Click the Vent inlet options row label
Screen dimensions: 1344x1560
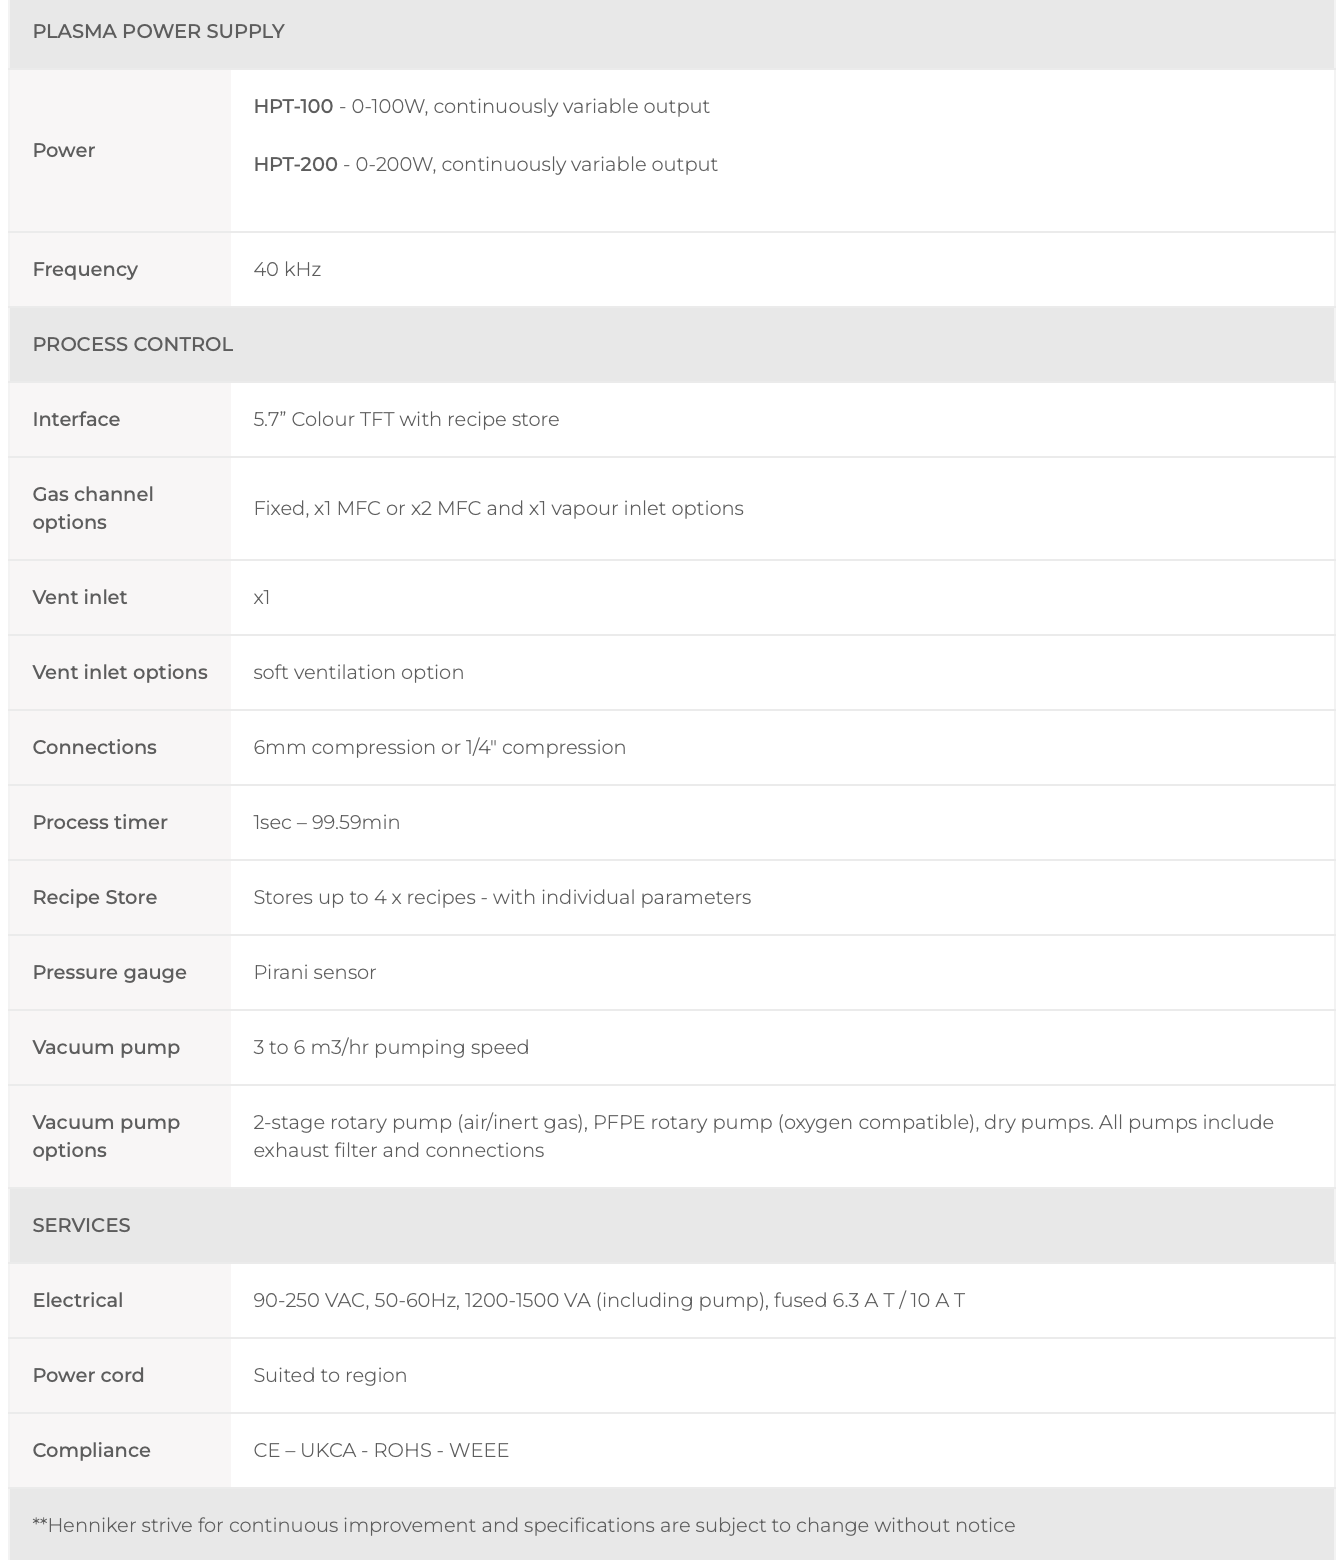pos(120,672)
